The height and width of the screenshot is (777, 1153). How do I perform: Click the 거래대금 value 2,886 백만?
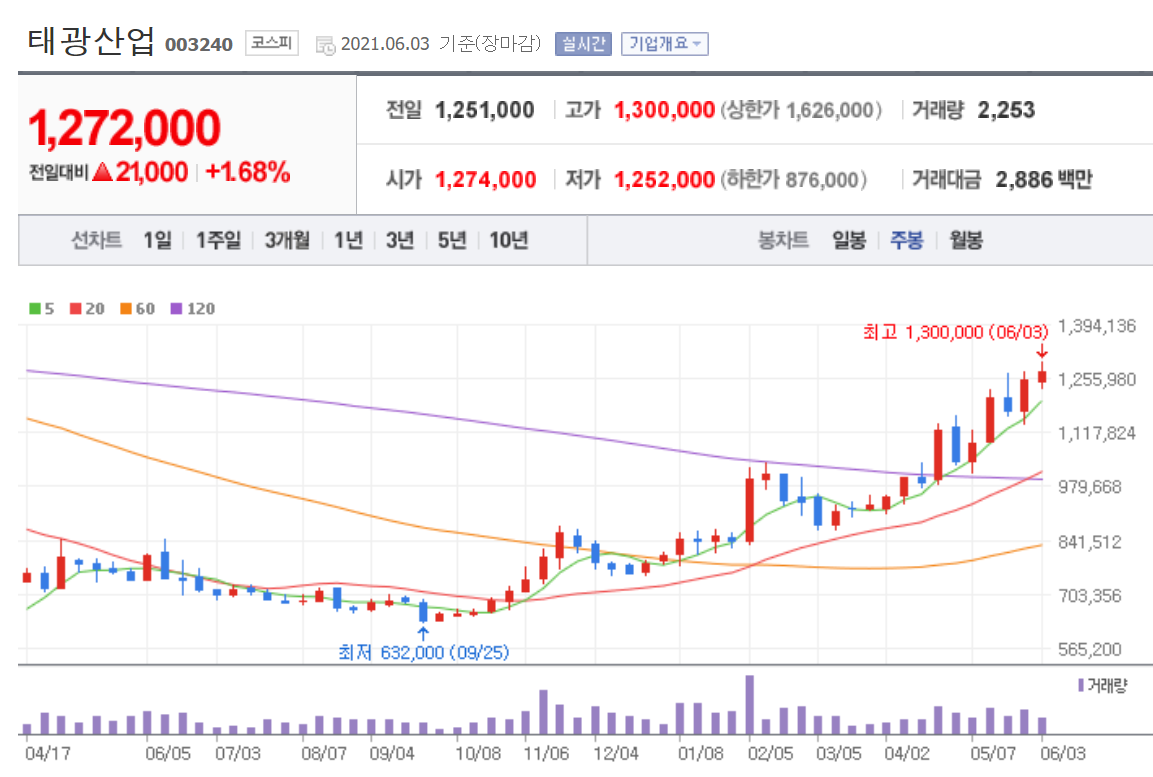tap(1044, 179)
